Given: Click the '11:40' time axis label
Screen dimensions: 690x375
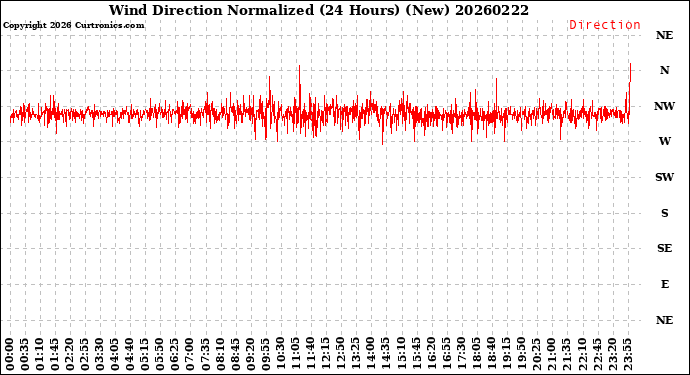Looking at the screenshot, I should tap(311, 354).
